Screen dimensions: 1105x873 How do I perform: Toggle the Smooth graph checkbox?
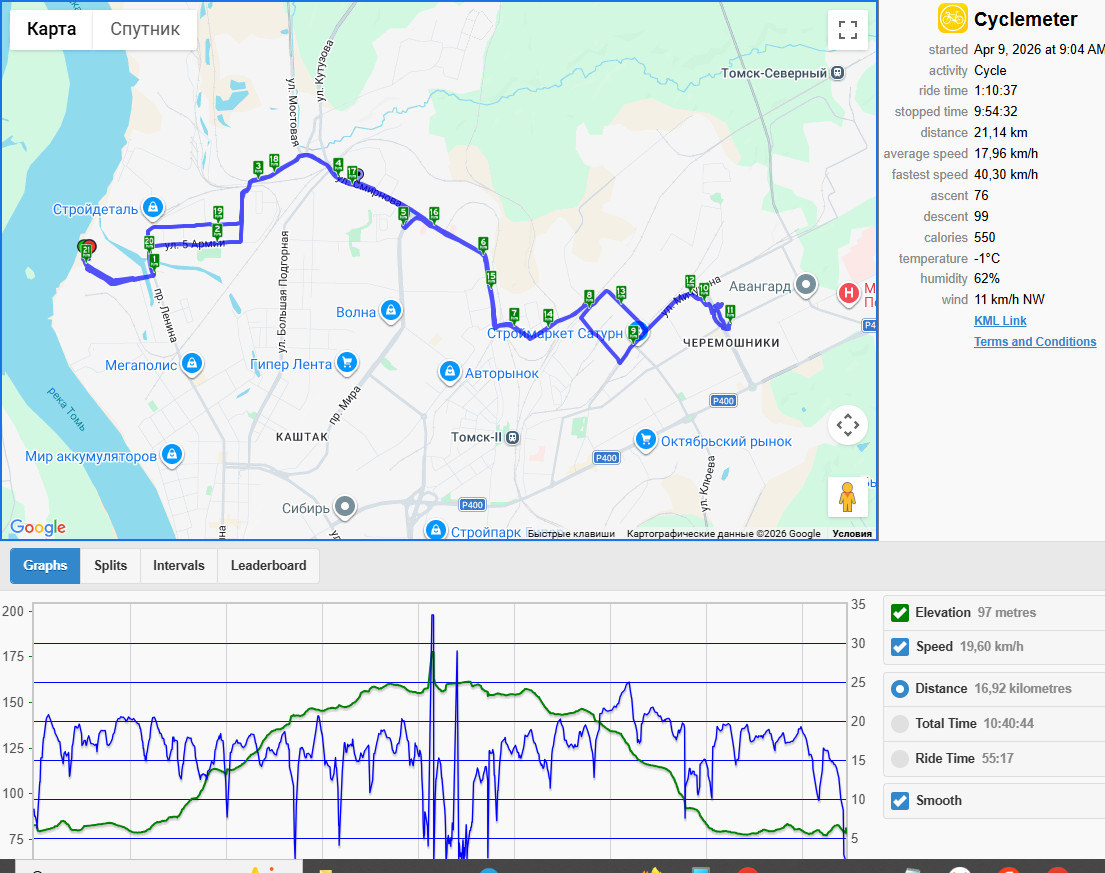(900, 800)
